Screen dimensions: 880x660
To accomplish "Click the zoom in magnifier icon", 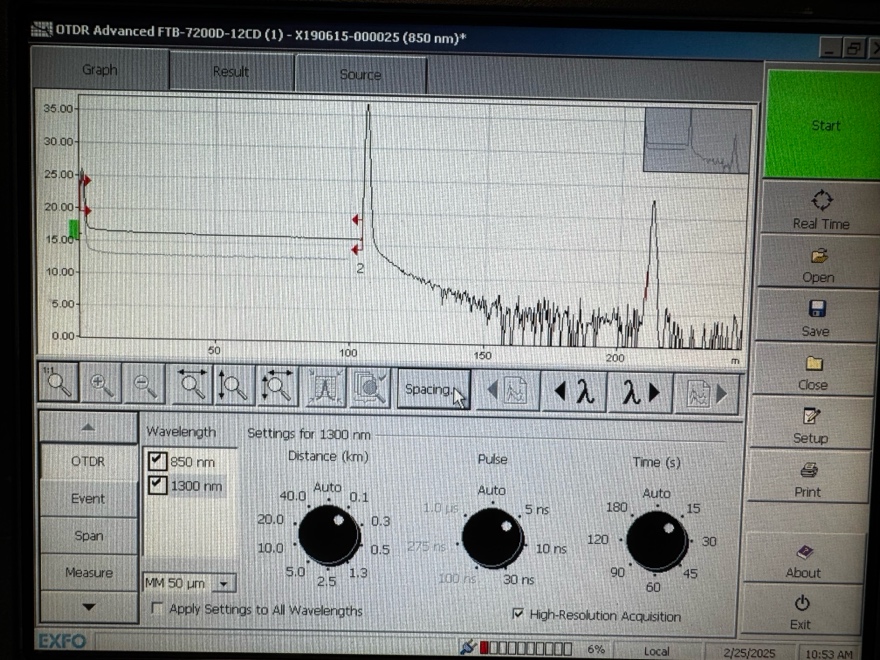I will (101, 384).
